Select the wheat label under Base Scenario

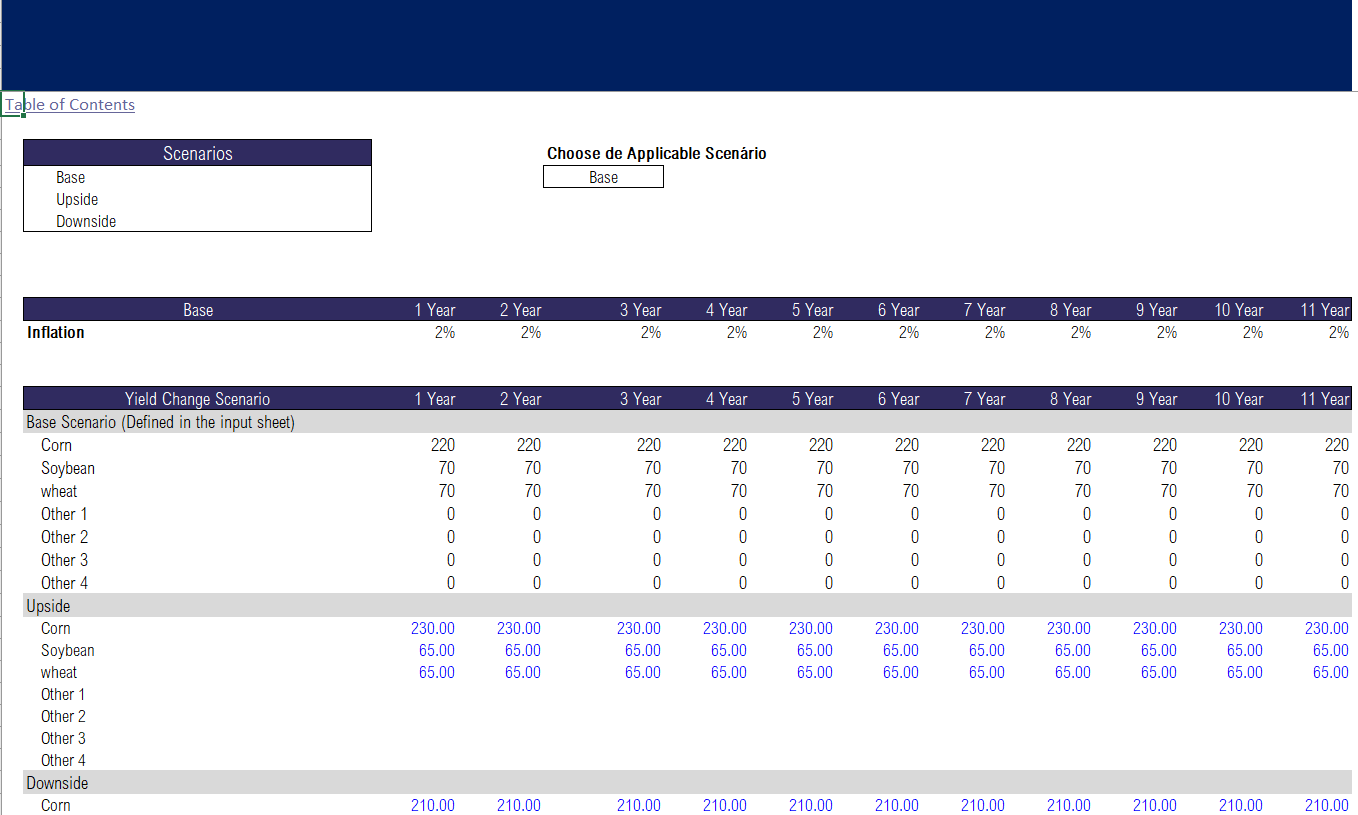[x=59, y=491]
